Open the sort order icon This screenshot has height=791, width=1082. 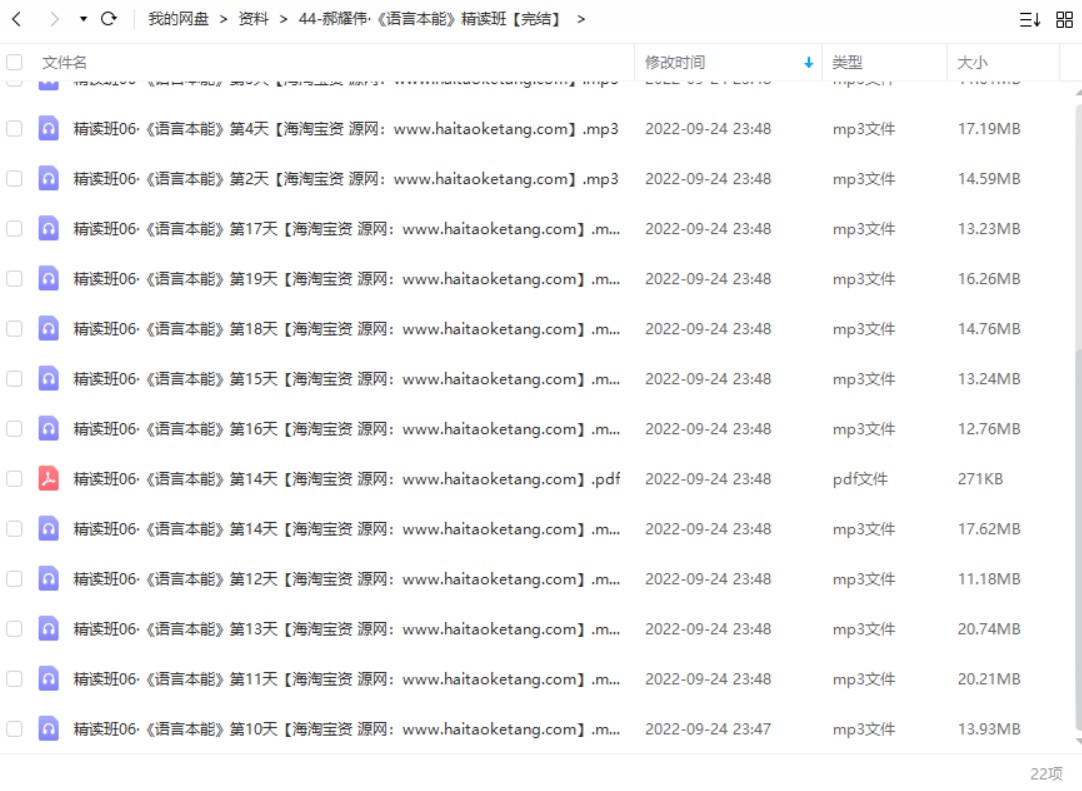(1030, 20)
